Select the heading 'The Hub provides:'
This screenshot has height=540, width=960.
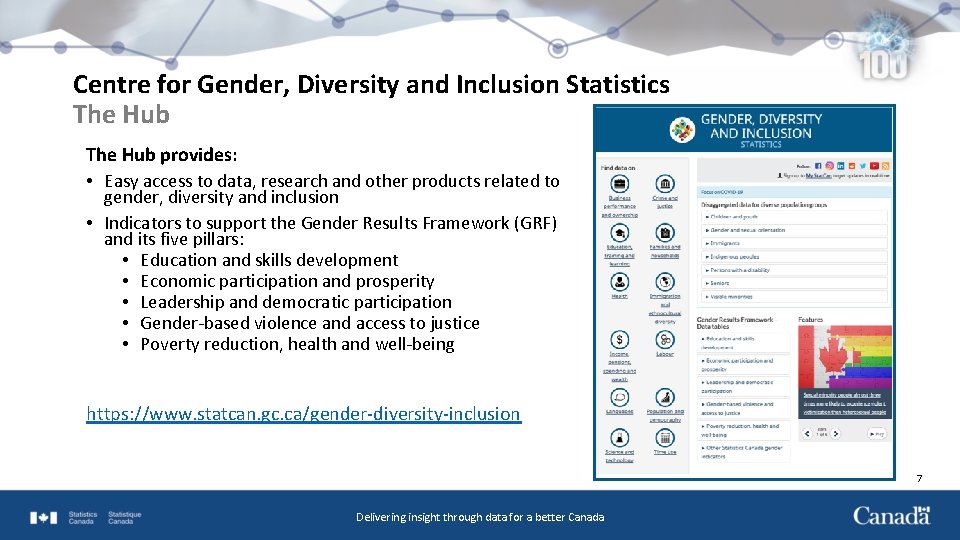click(162, 155)
